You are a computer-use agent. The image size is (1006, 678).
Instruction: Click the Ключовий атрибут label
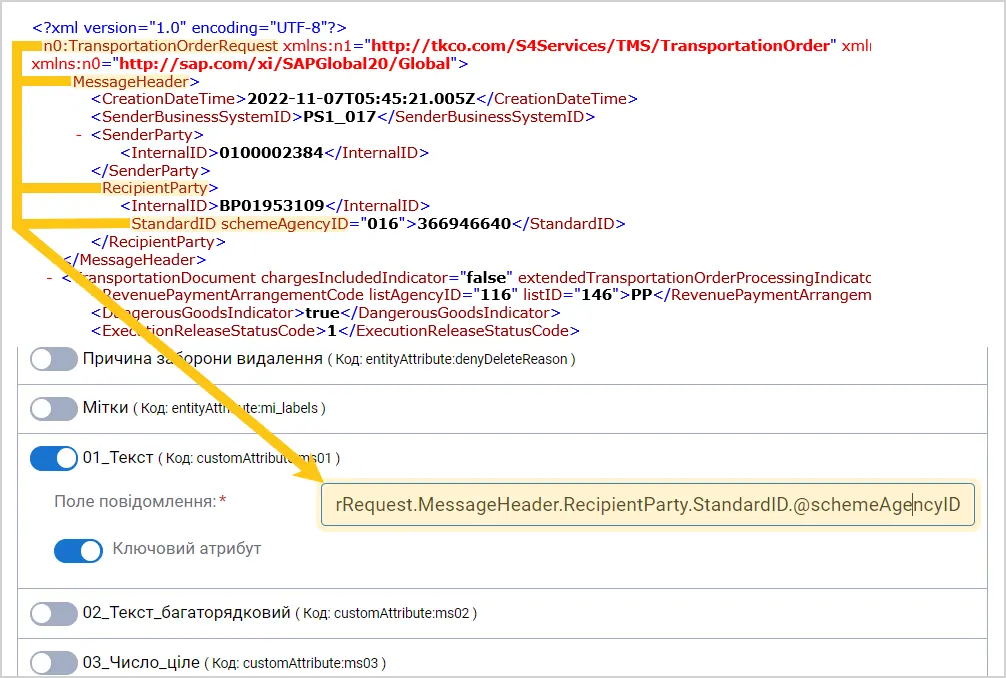[187, 549]
